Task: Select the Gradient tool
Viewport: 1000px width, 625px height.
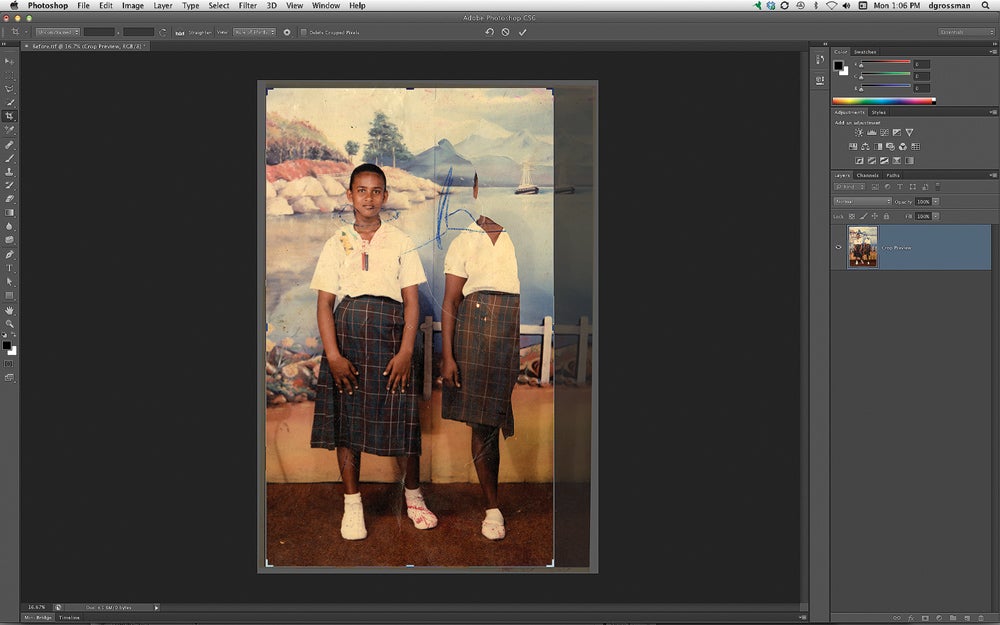Action: coord(9,213)
